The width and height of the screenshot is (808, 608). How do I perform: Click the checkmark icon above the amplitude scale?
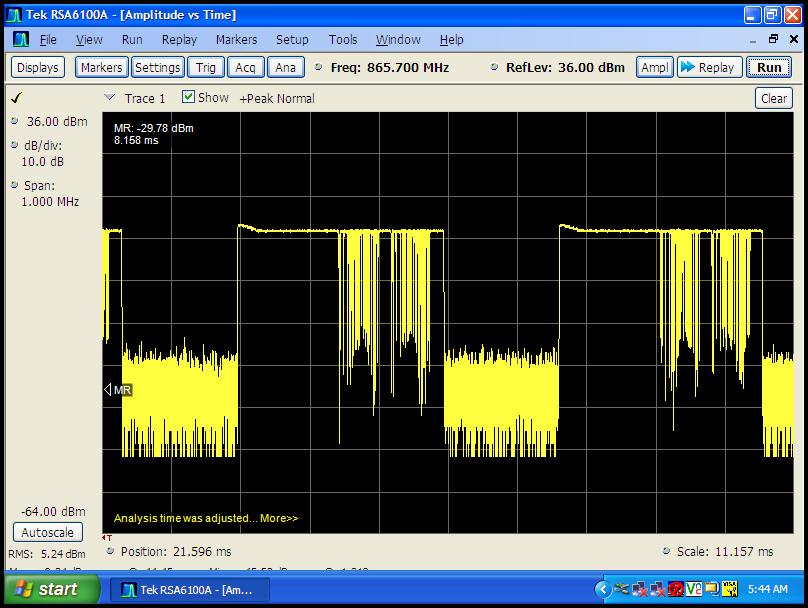click(16, 98)
